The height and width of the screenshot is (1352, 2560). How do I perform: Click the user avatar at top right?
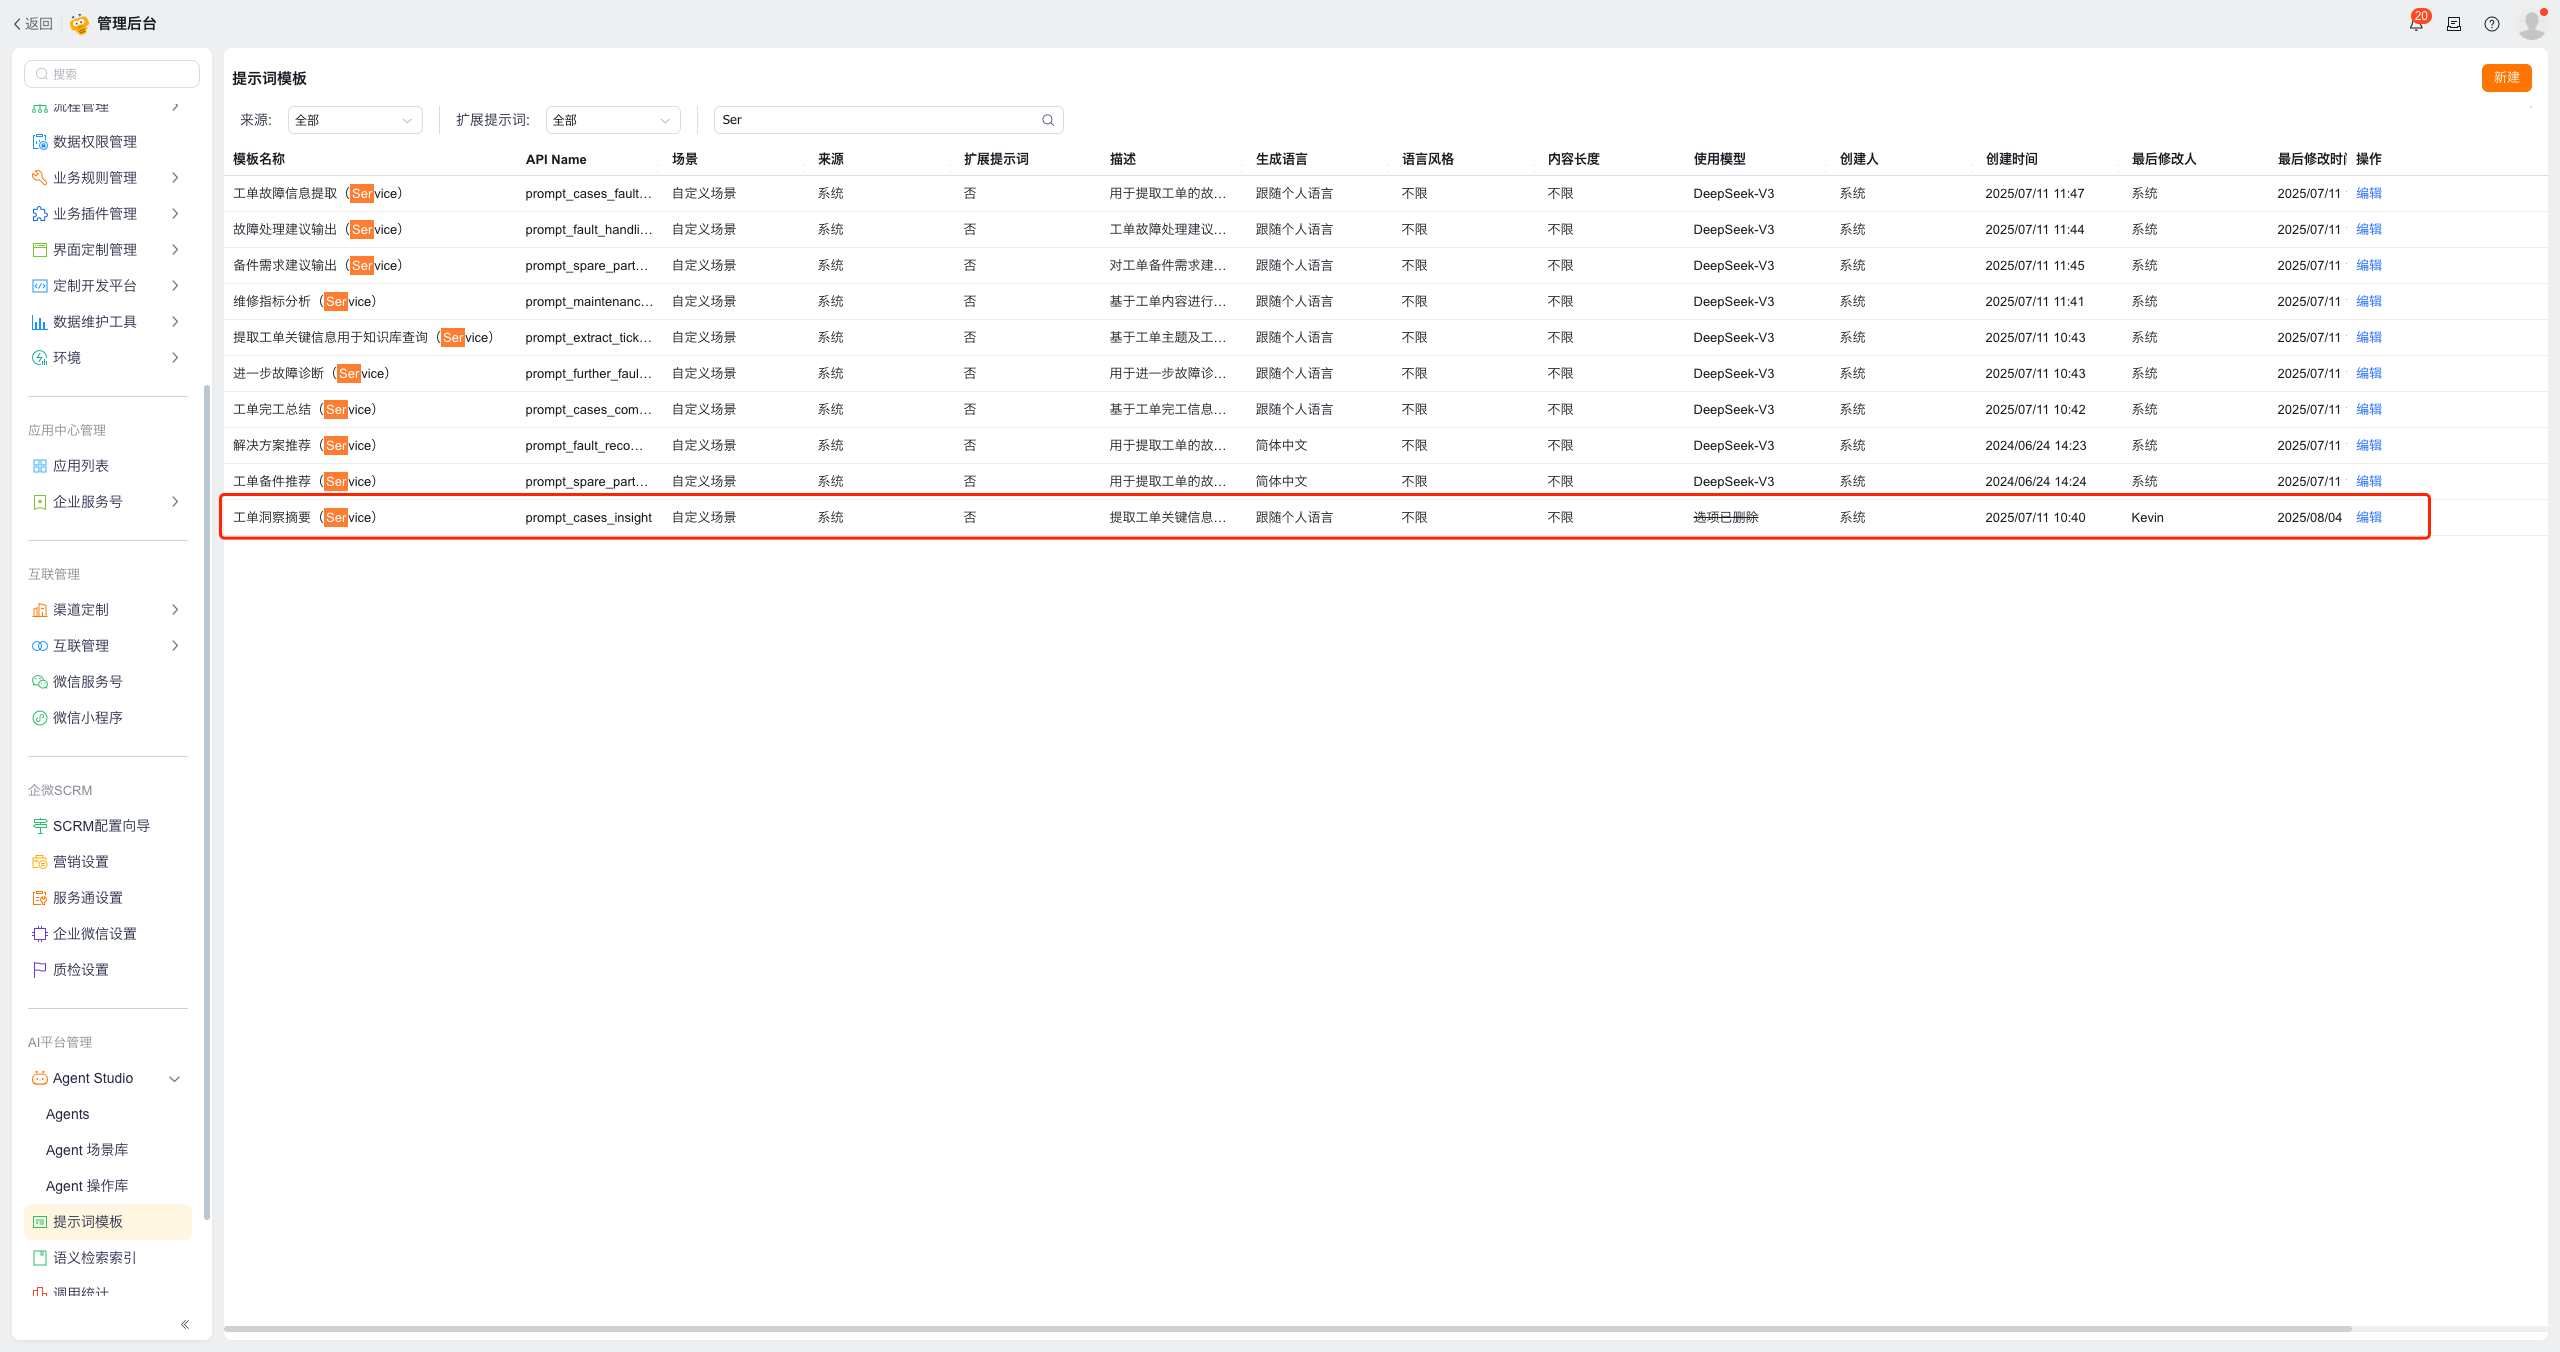(2531, 24)
